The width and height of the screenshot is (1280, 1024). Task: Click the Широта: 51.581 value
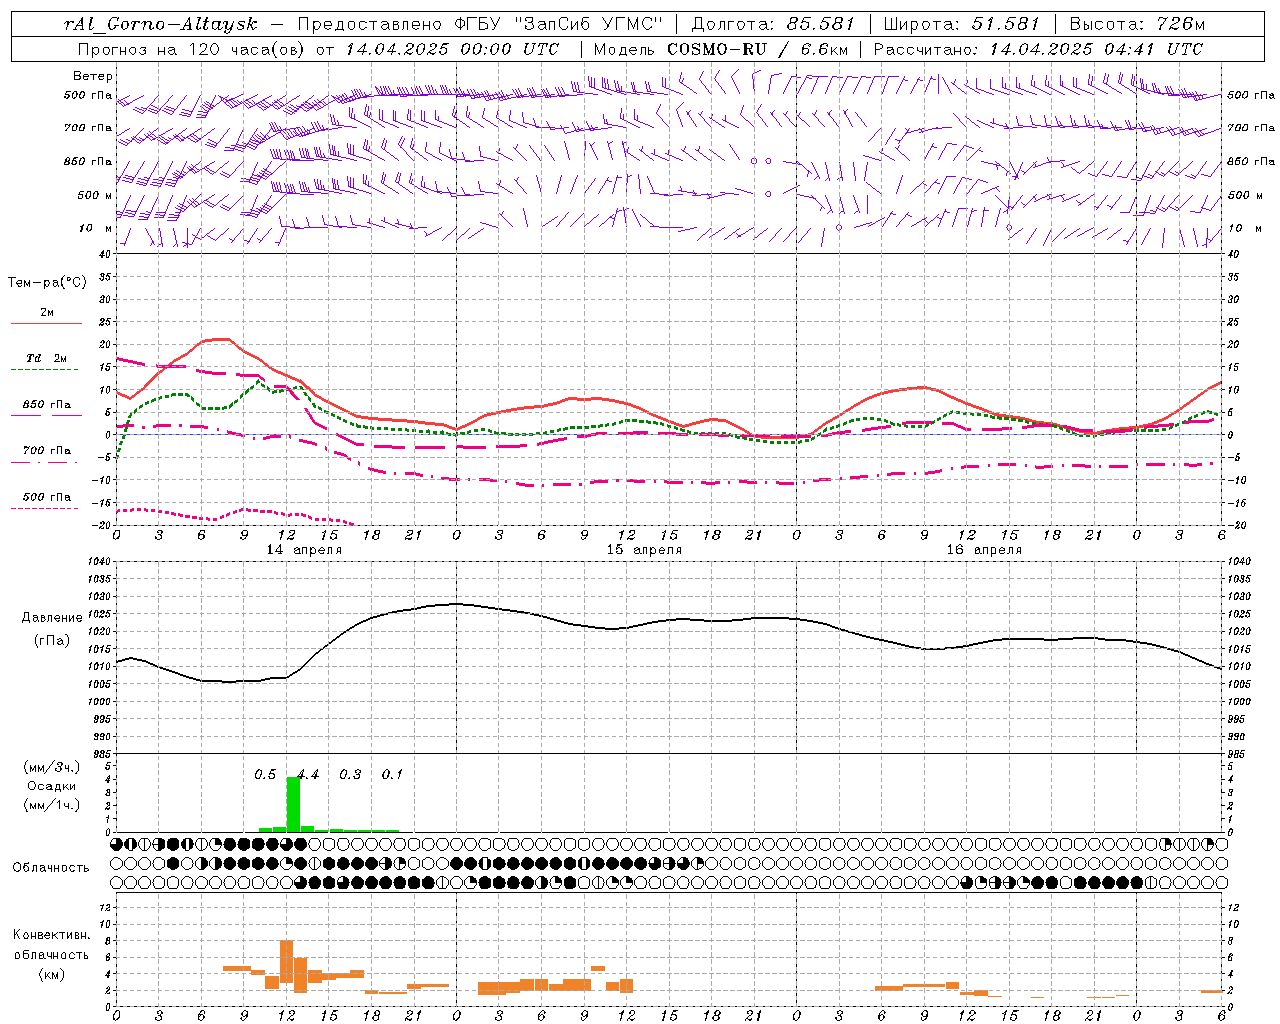961,24
